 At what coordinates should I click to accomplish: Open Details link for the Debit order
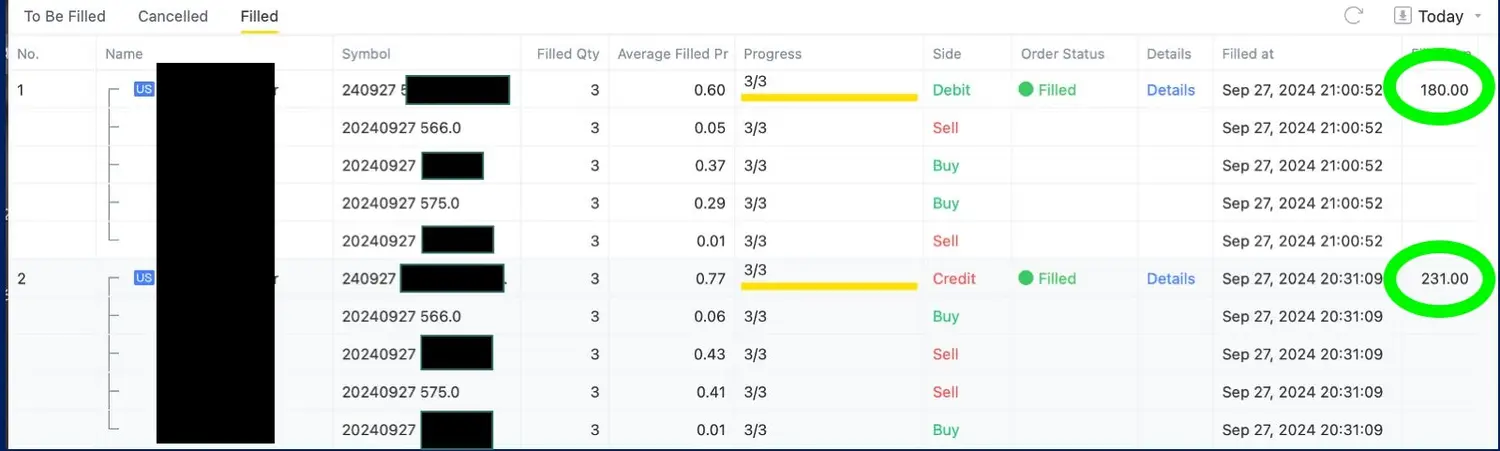click(1170, 90)
